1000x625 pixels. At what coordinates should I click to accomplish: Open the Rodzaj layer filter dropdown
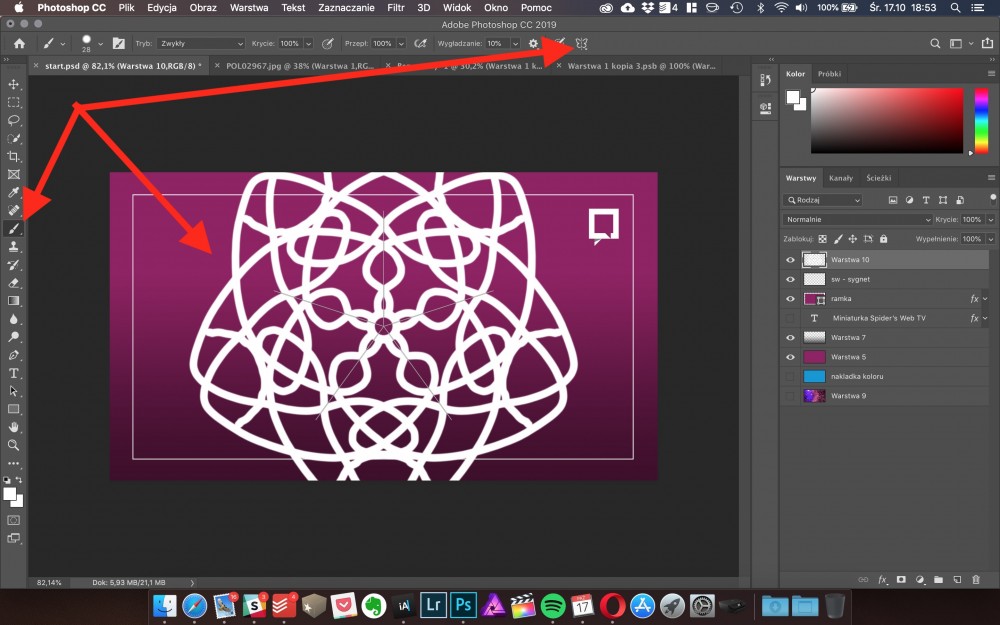pos(823,200)
